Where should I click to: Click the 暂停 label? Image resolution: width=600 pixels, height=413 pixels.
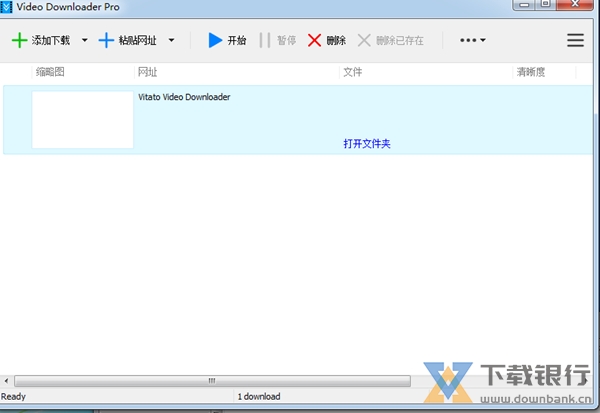286,40
